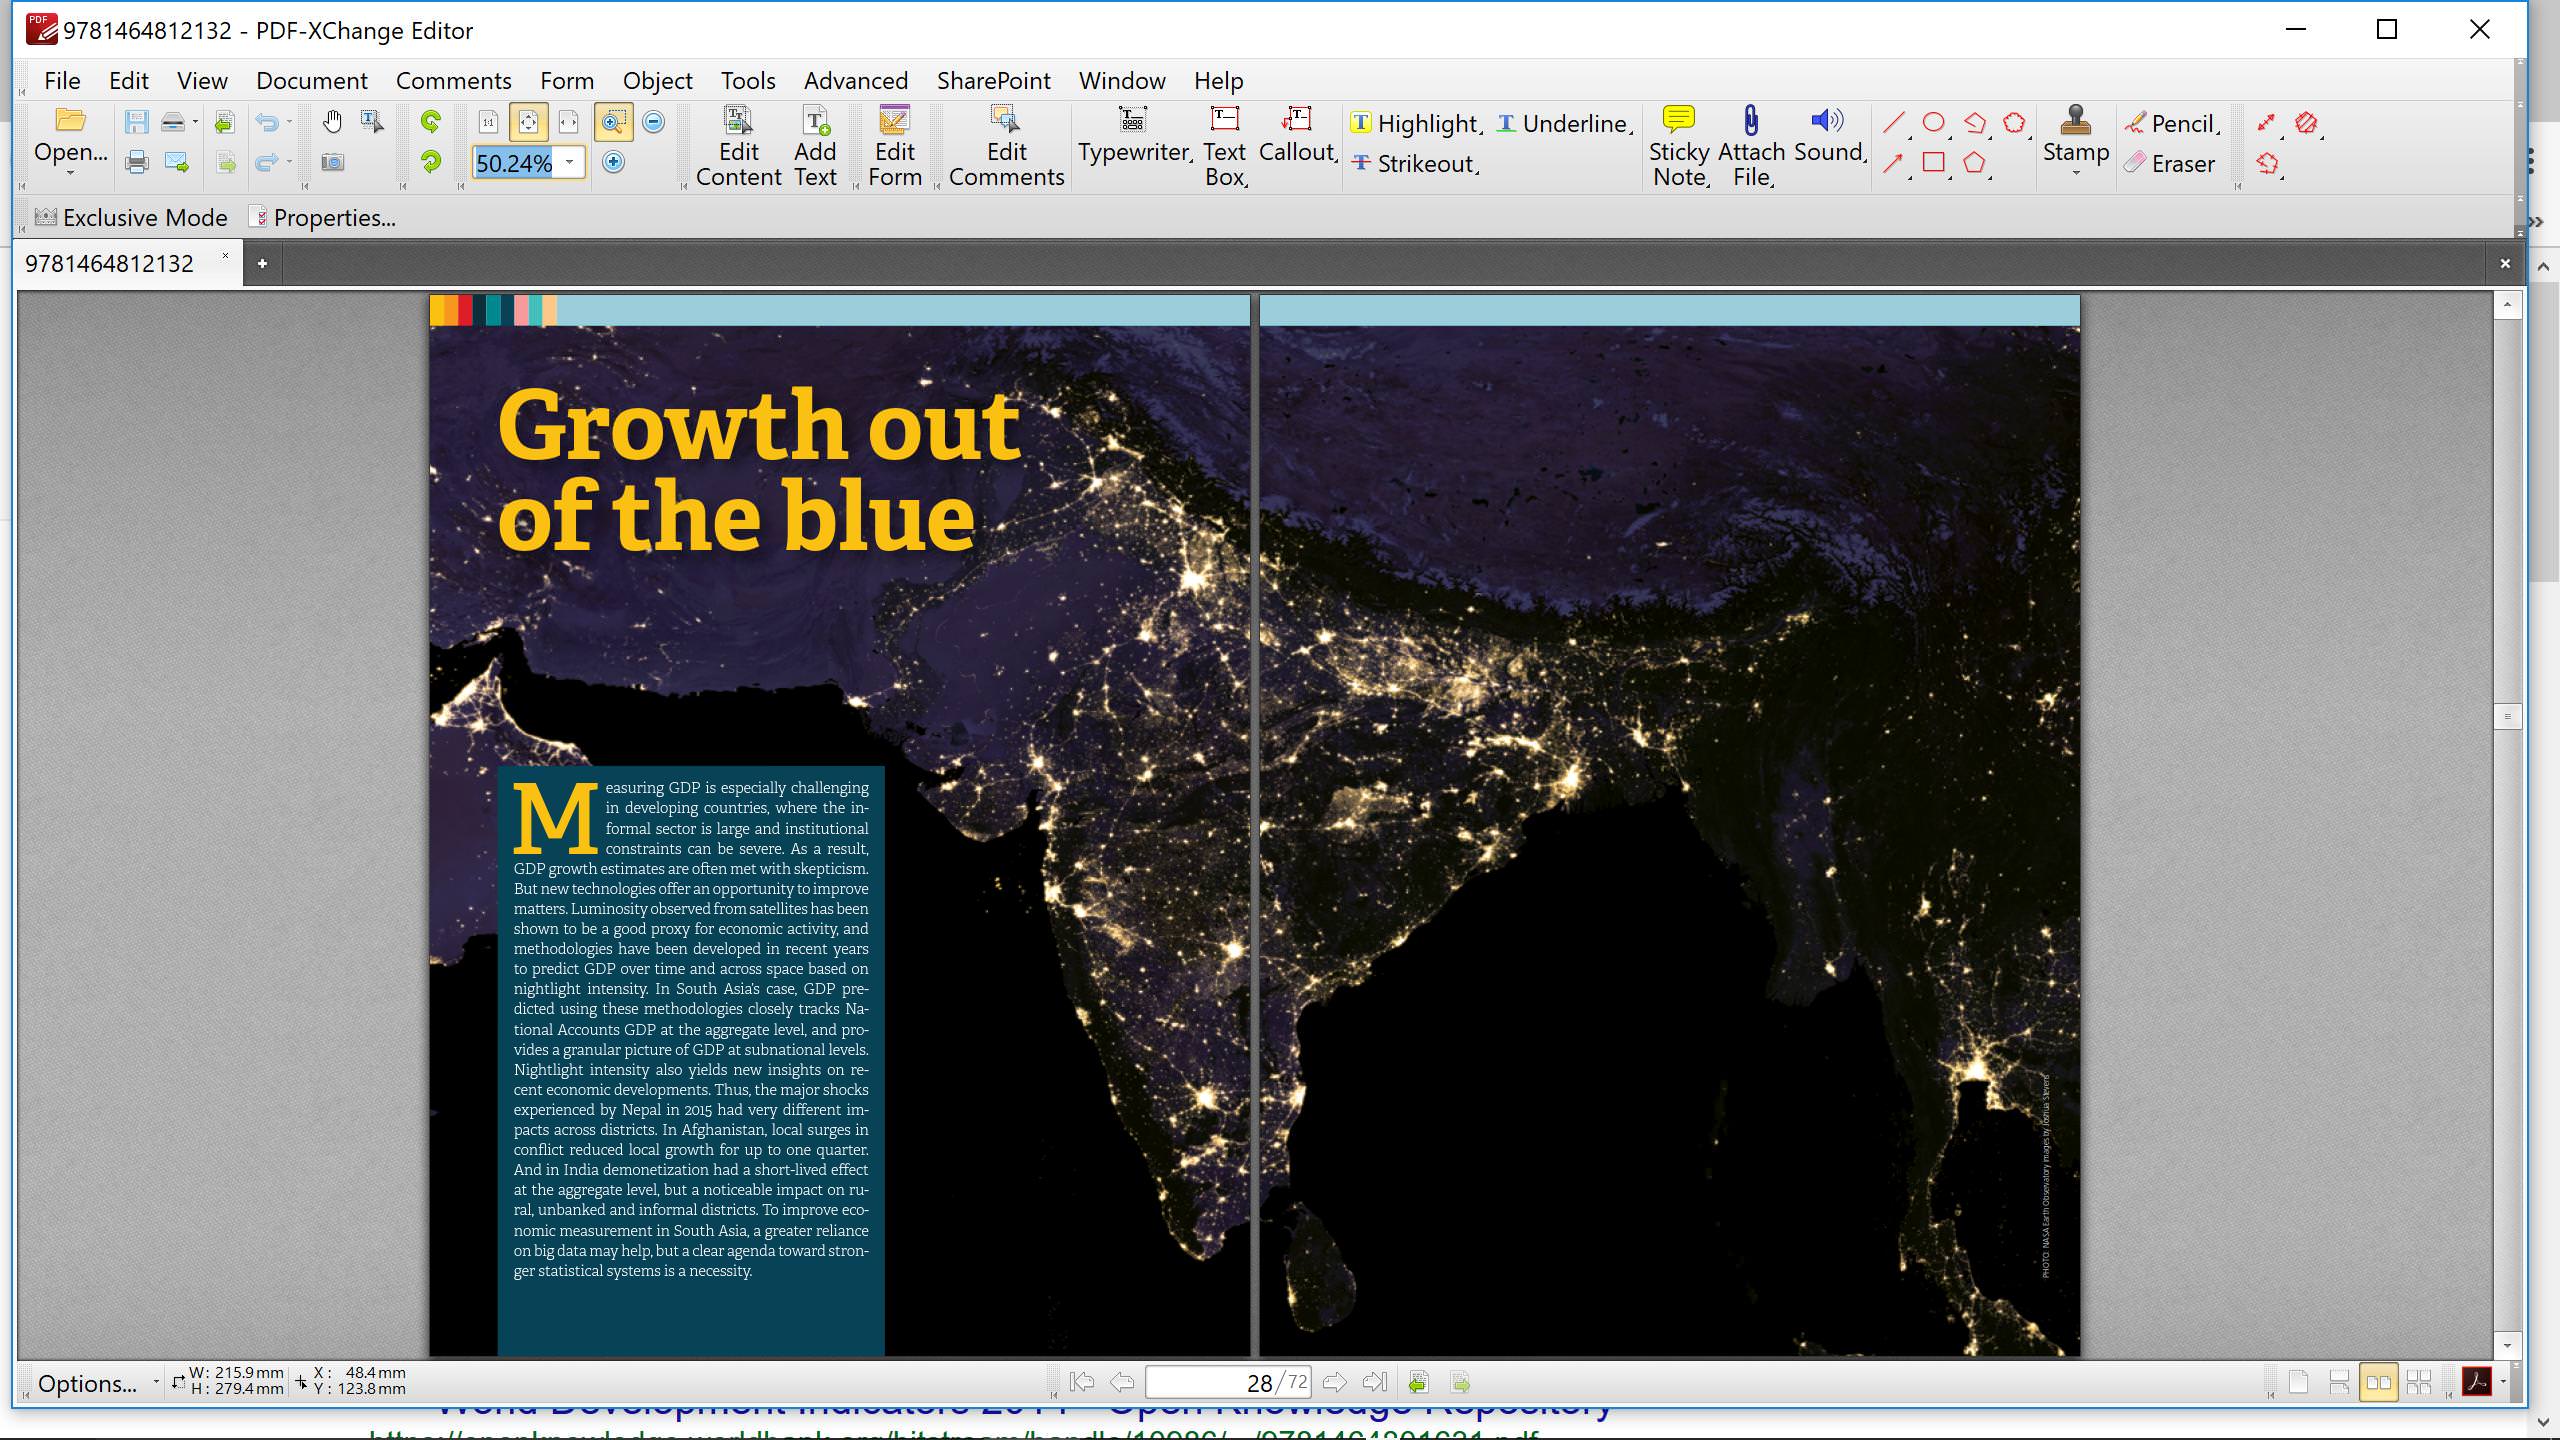The height and width of the screenshot is (1440, 2560).
Task: Select the Distance measurement tool
Action: 2266,122
